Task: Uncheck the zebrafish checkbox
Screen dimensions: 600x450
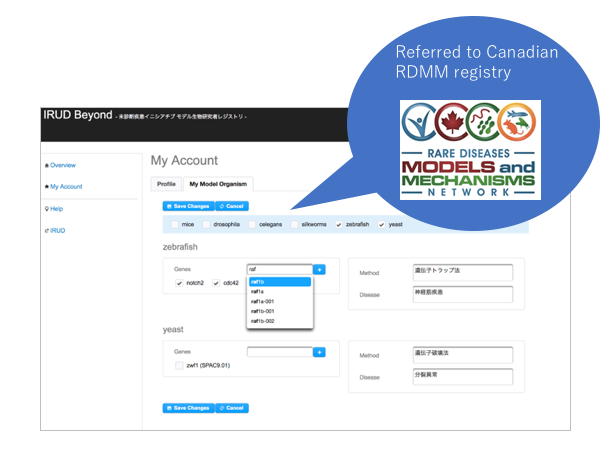Action: [x=339, y=225]
